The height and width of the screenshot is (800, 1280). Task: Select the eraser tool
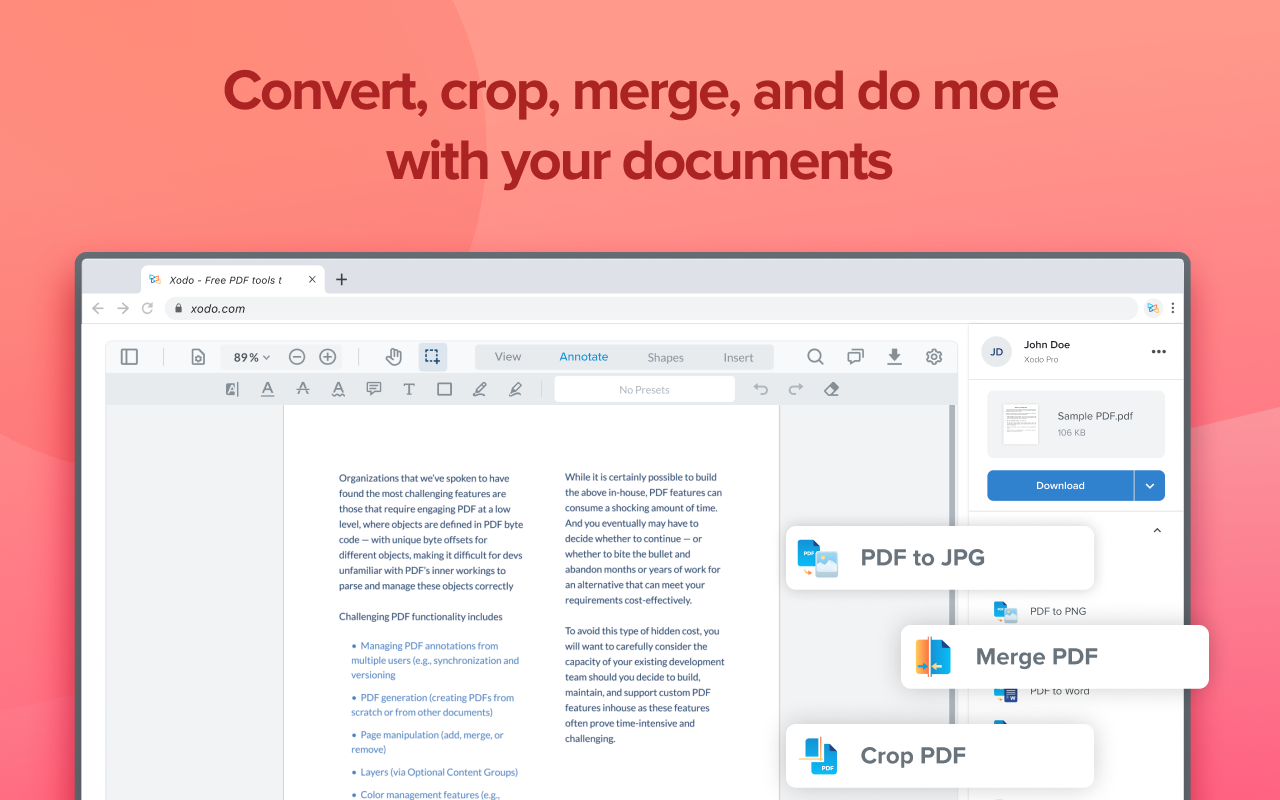pos(832,389)
